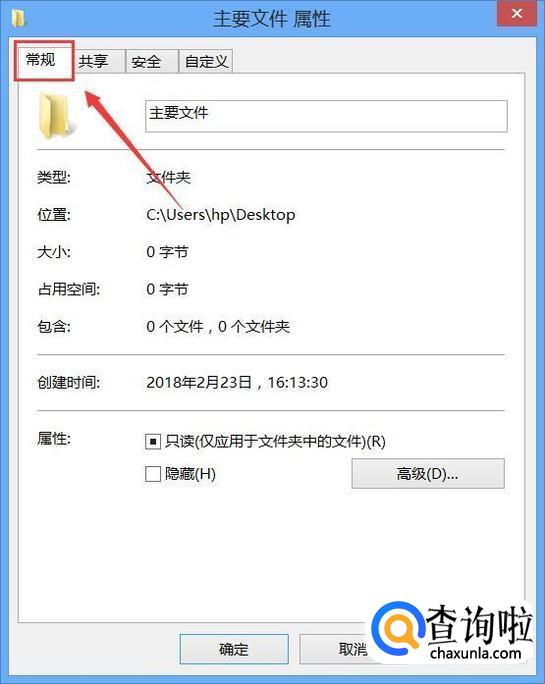Click the small folder icon in title bar
545x684 pixels.
coord(18,19)
